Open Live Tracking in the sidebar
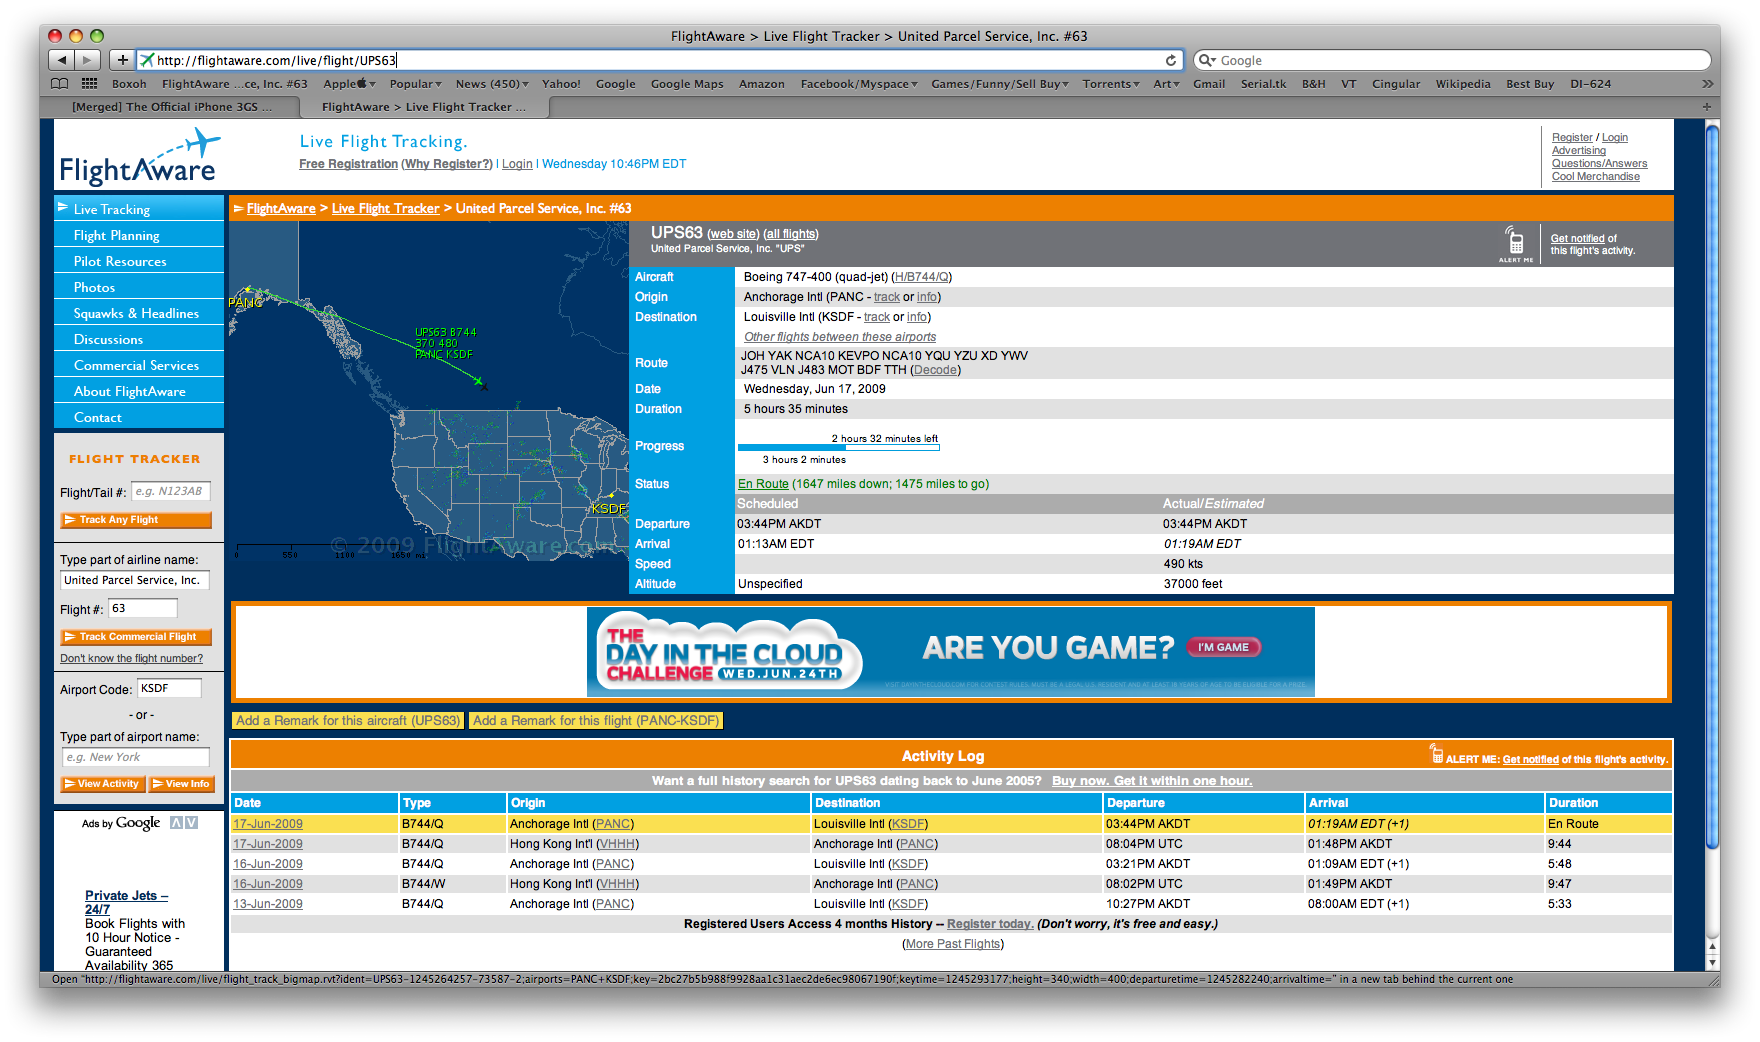This screenshot has height=1042, width=1760. coord(139,209)
